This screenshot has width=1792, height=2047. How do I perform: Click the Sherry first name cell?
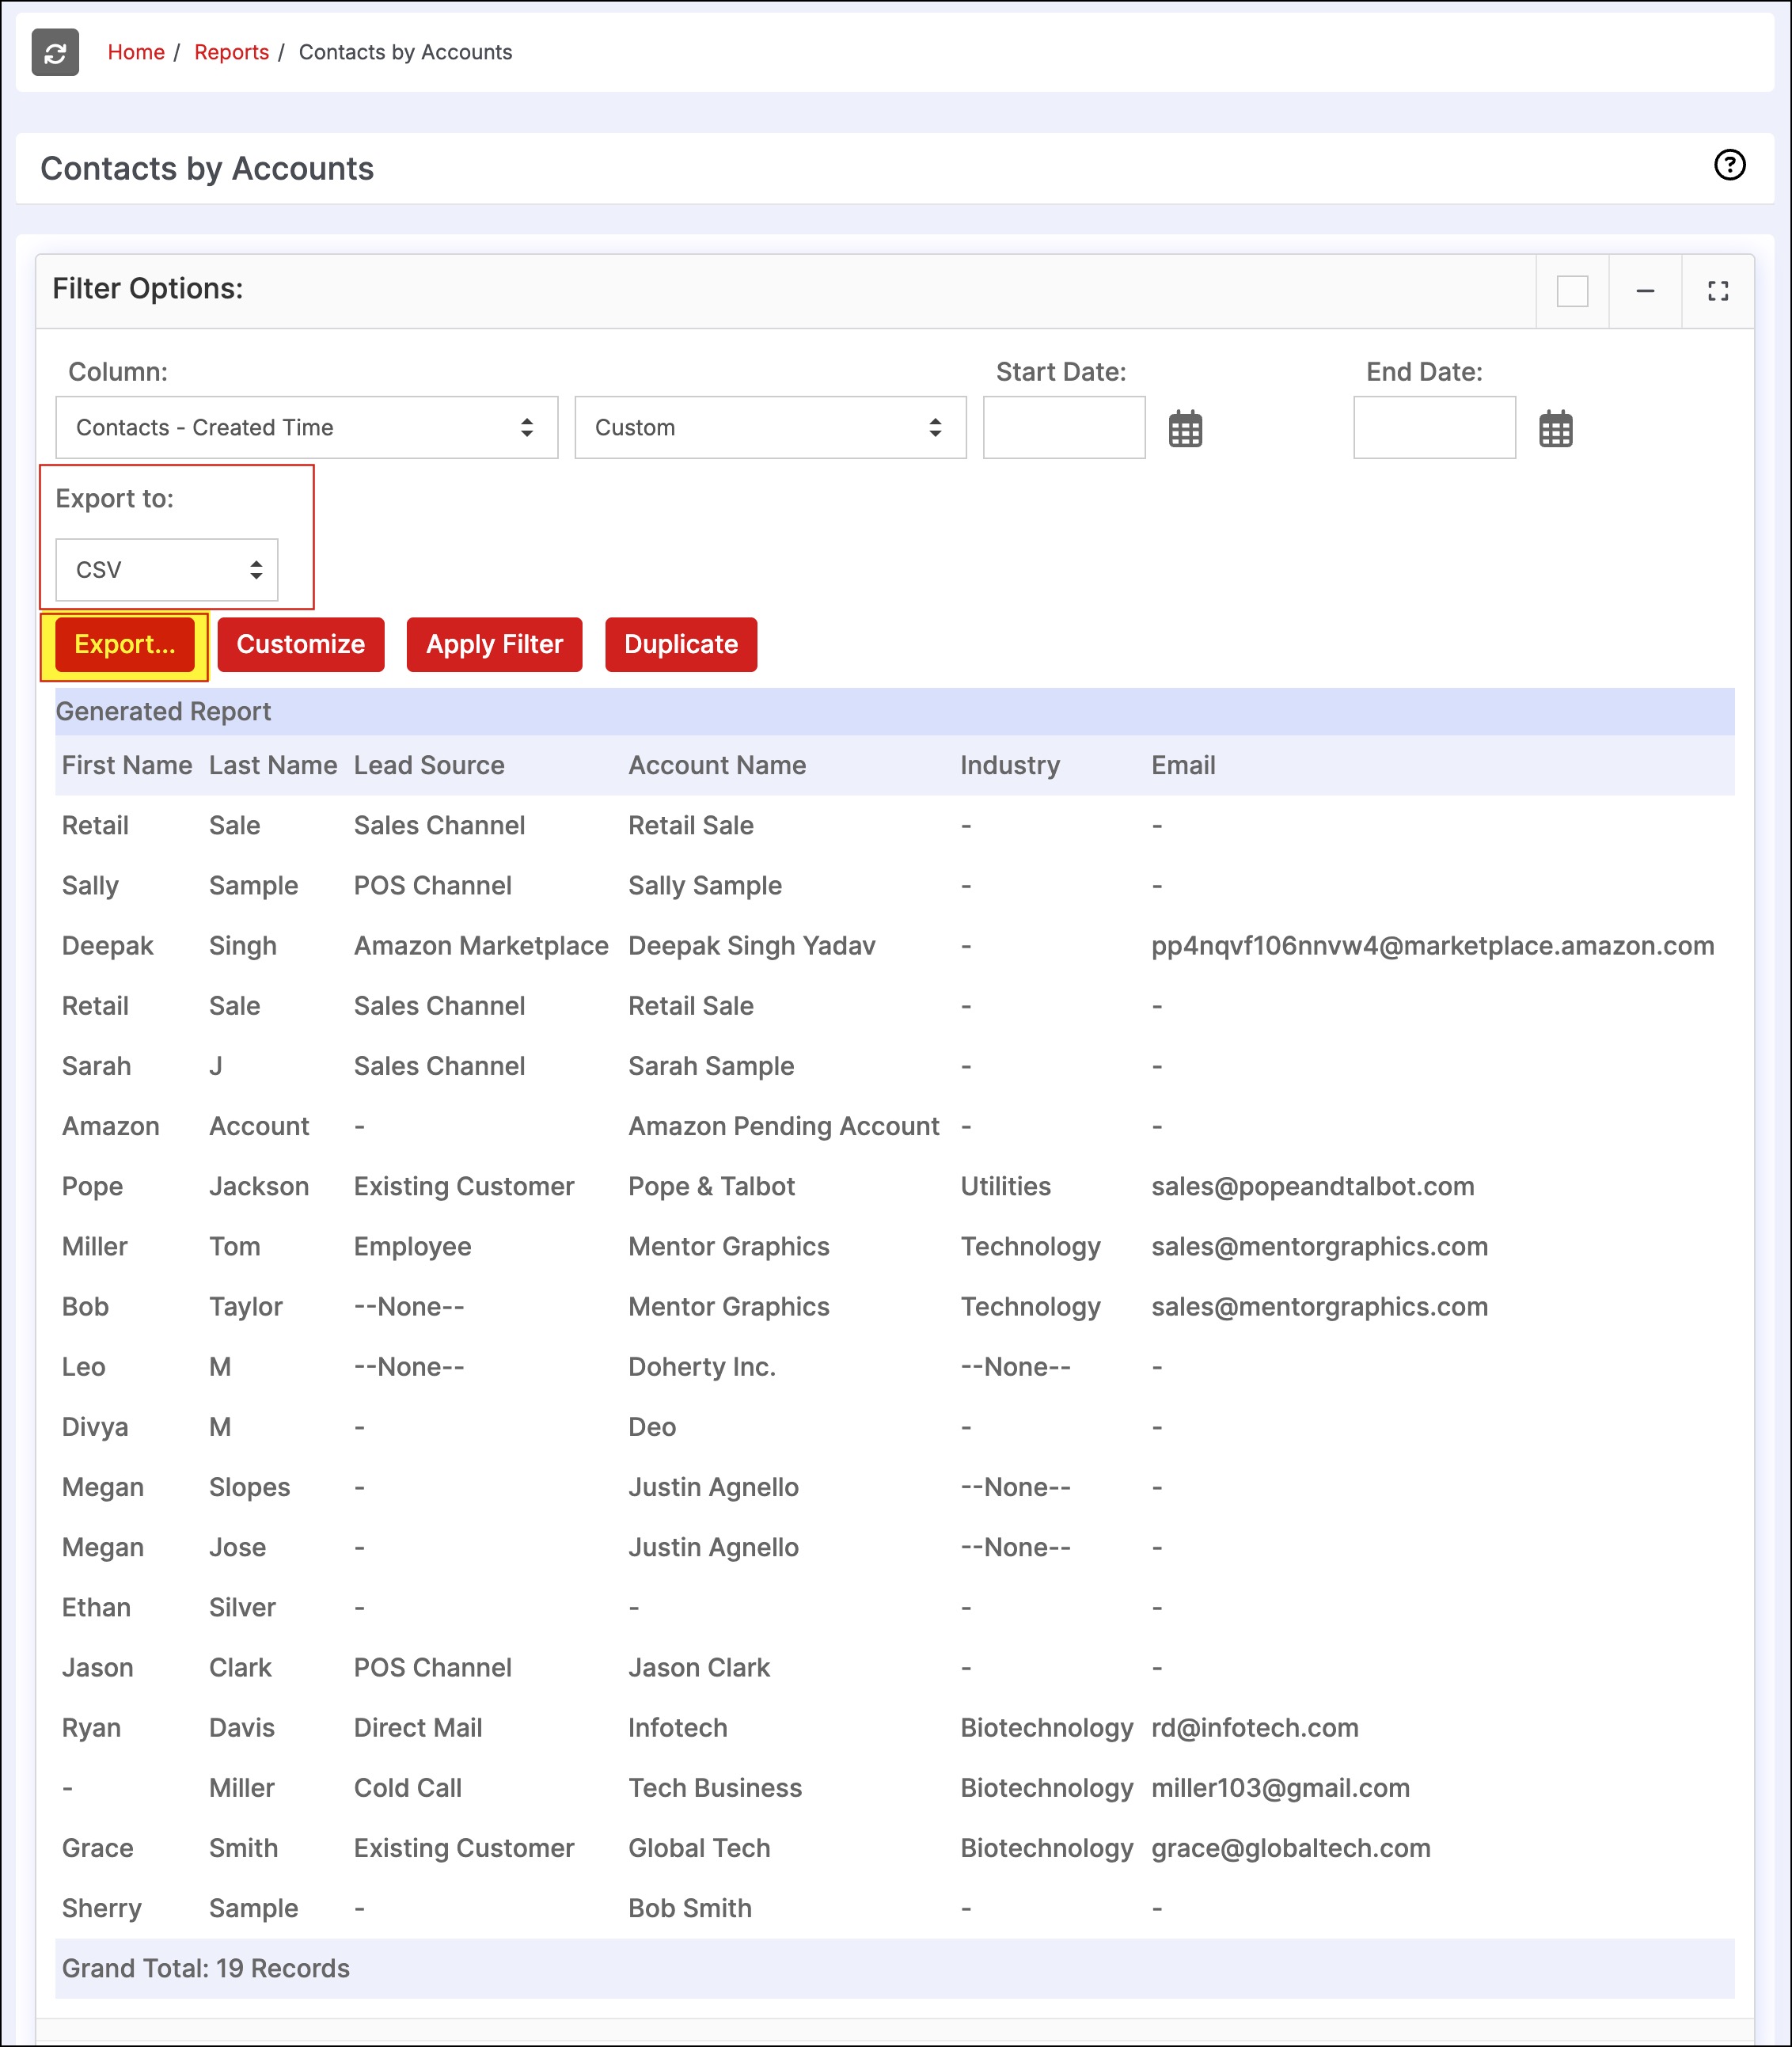click(101, 1908)
